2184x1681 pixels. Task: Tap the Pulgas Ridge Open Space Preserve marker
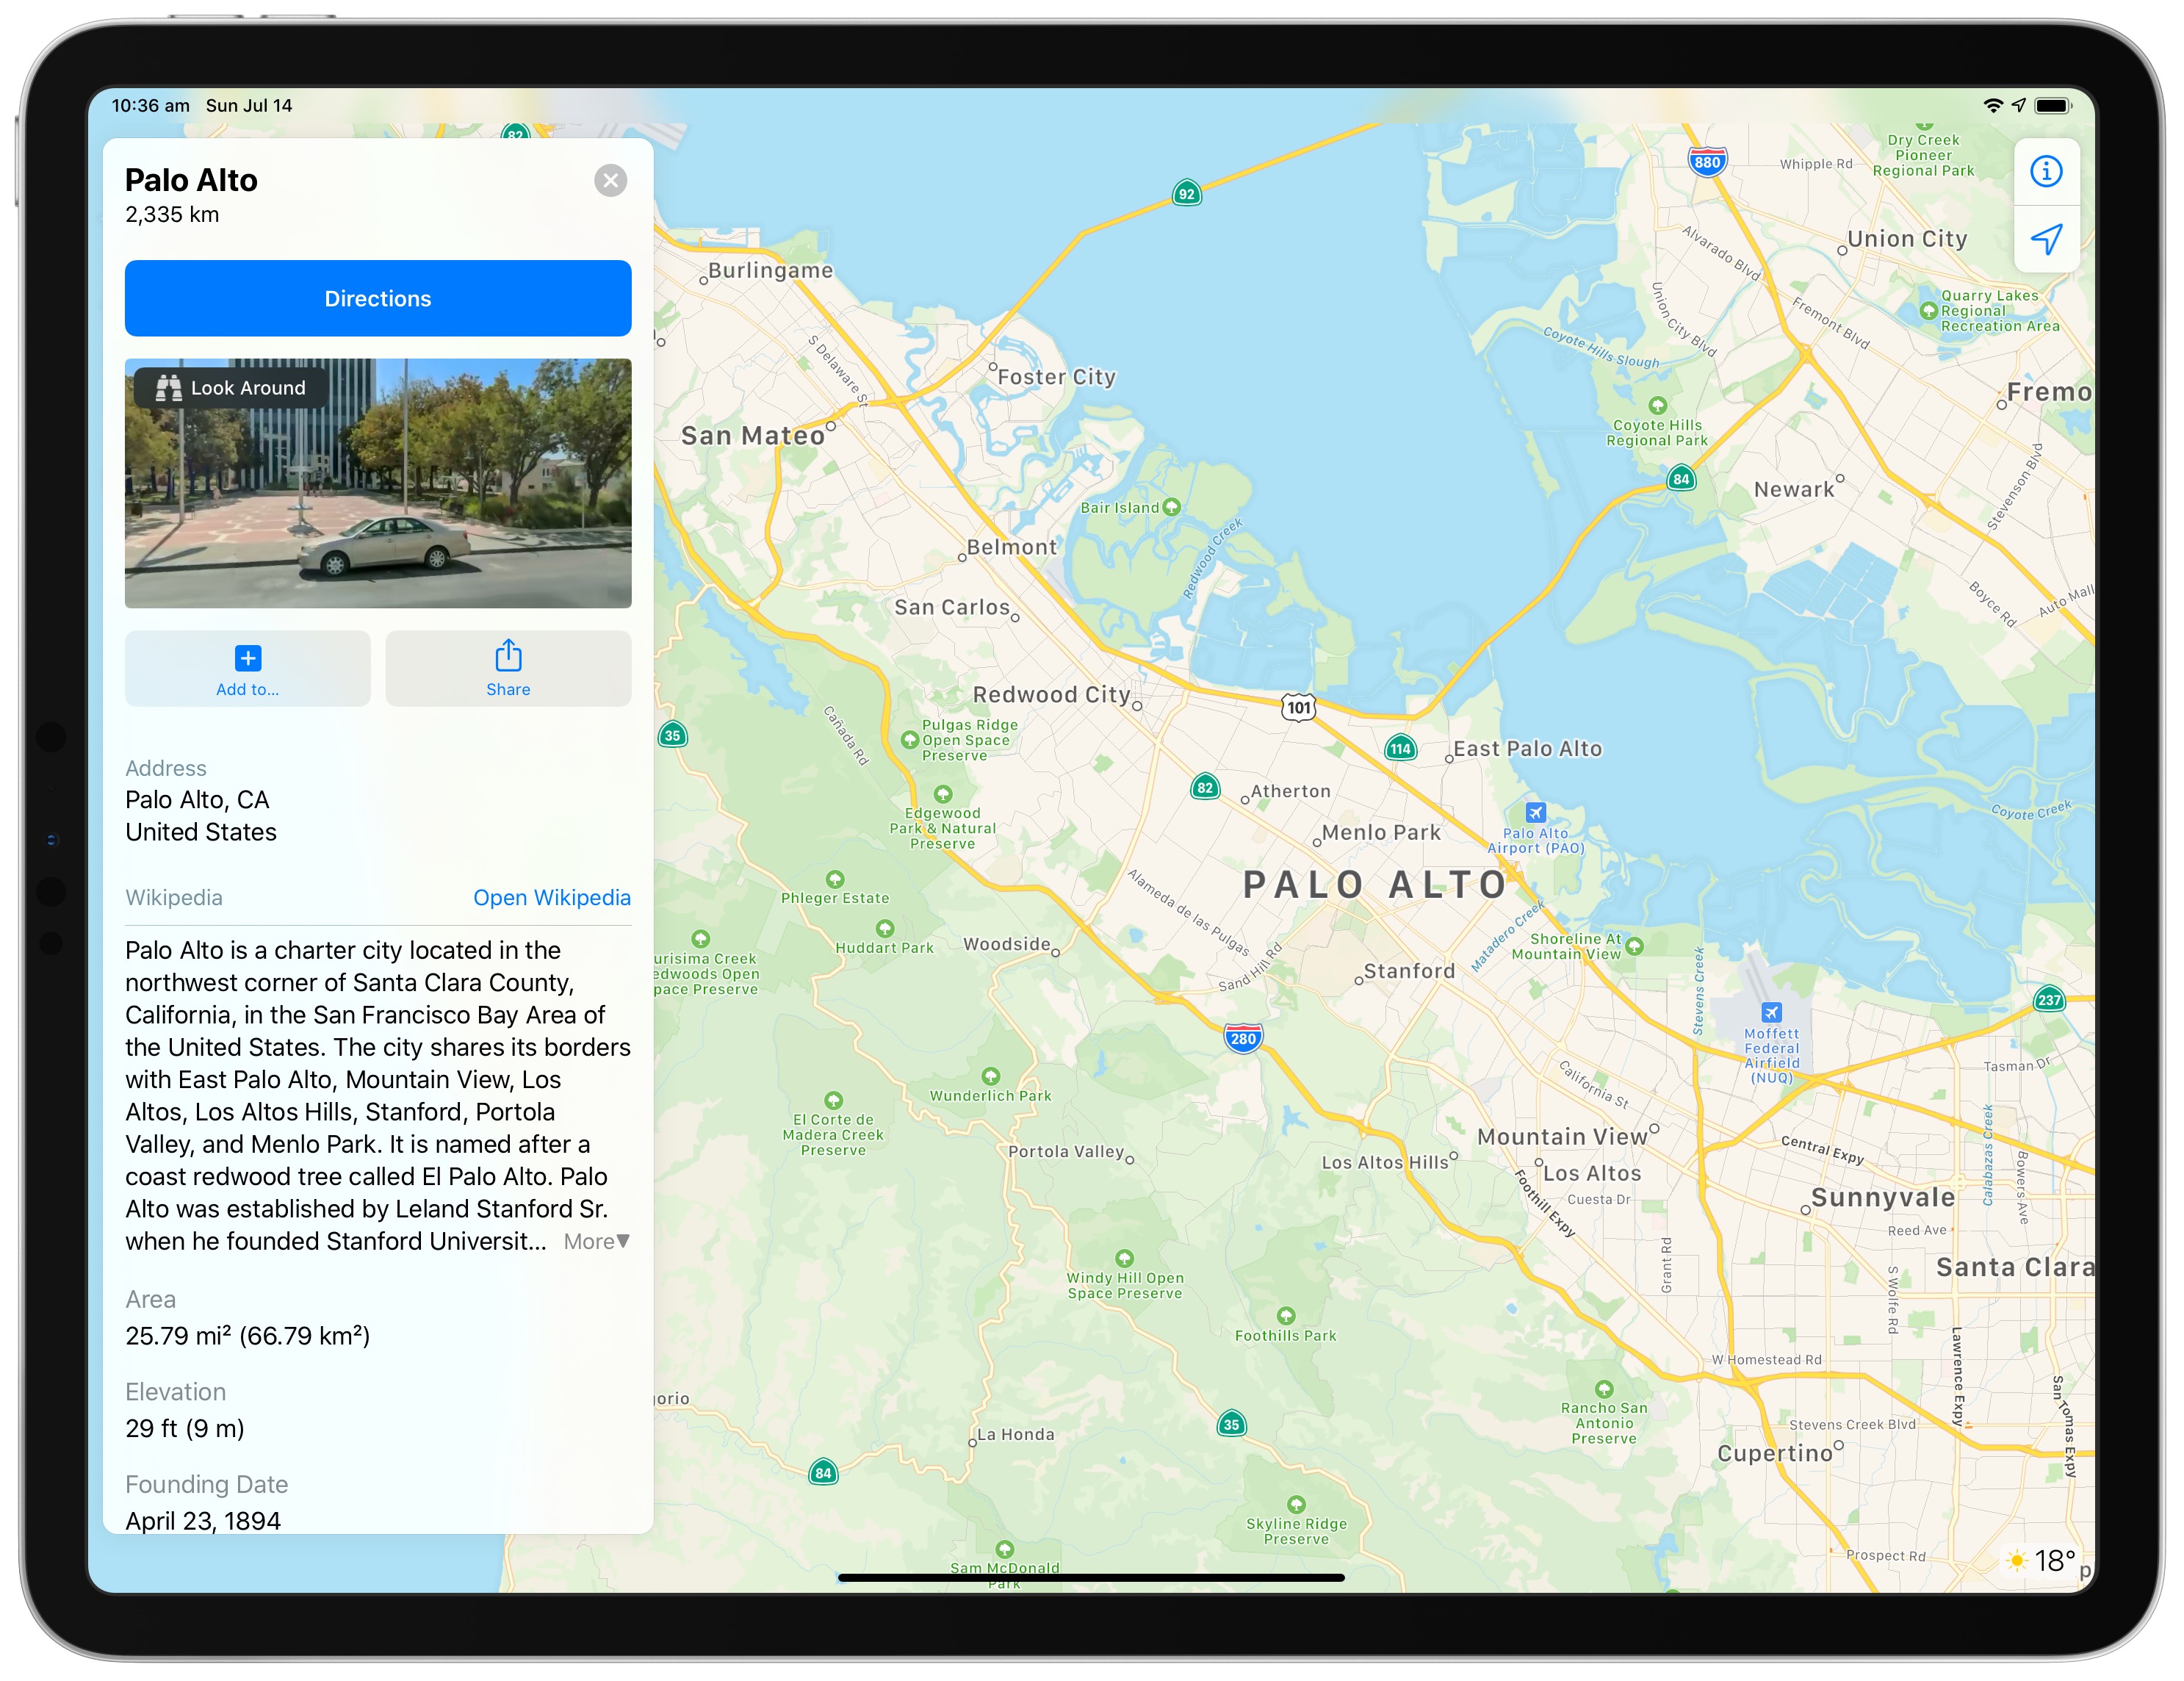pos(909,740)
